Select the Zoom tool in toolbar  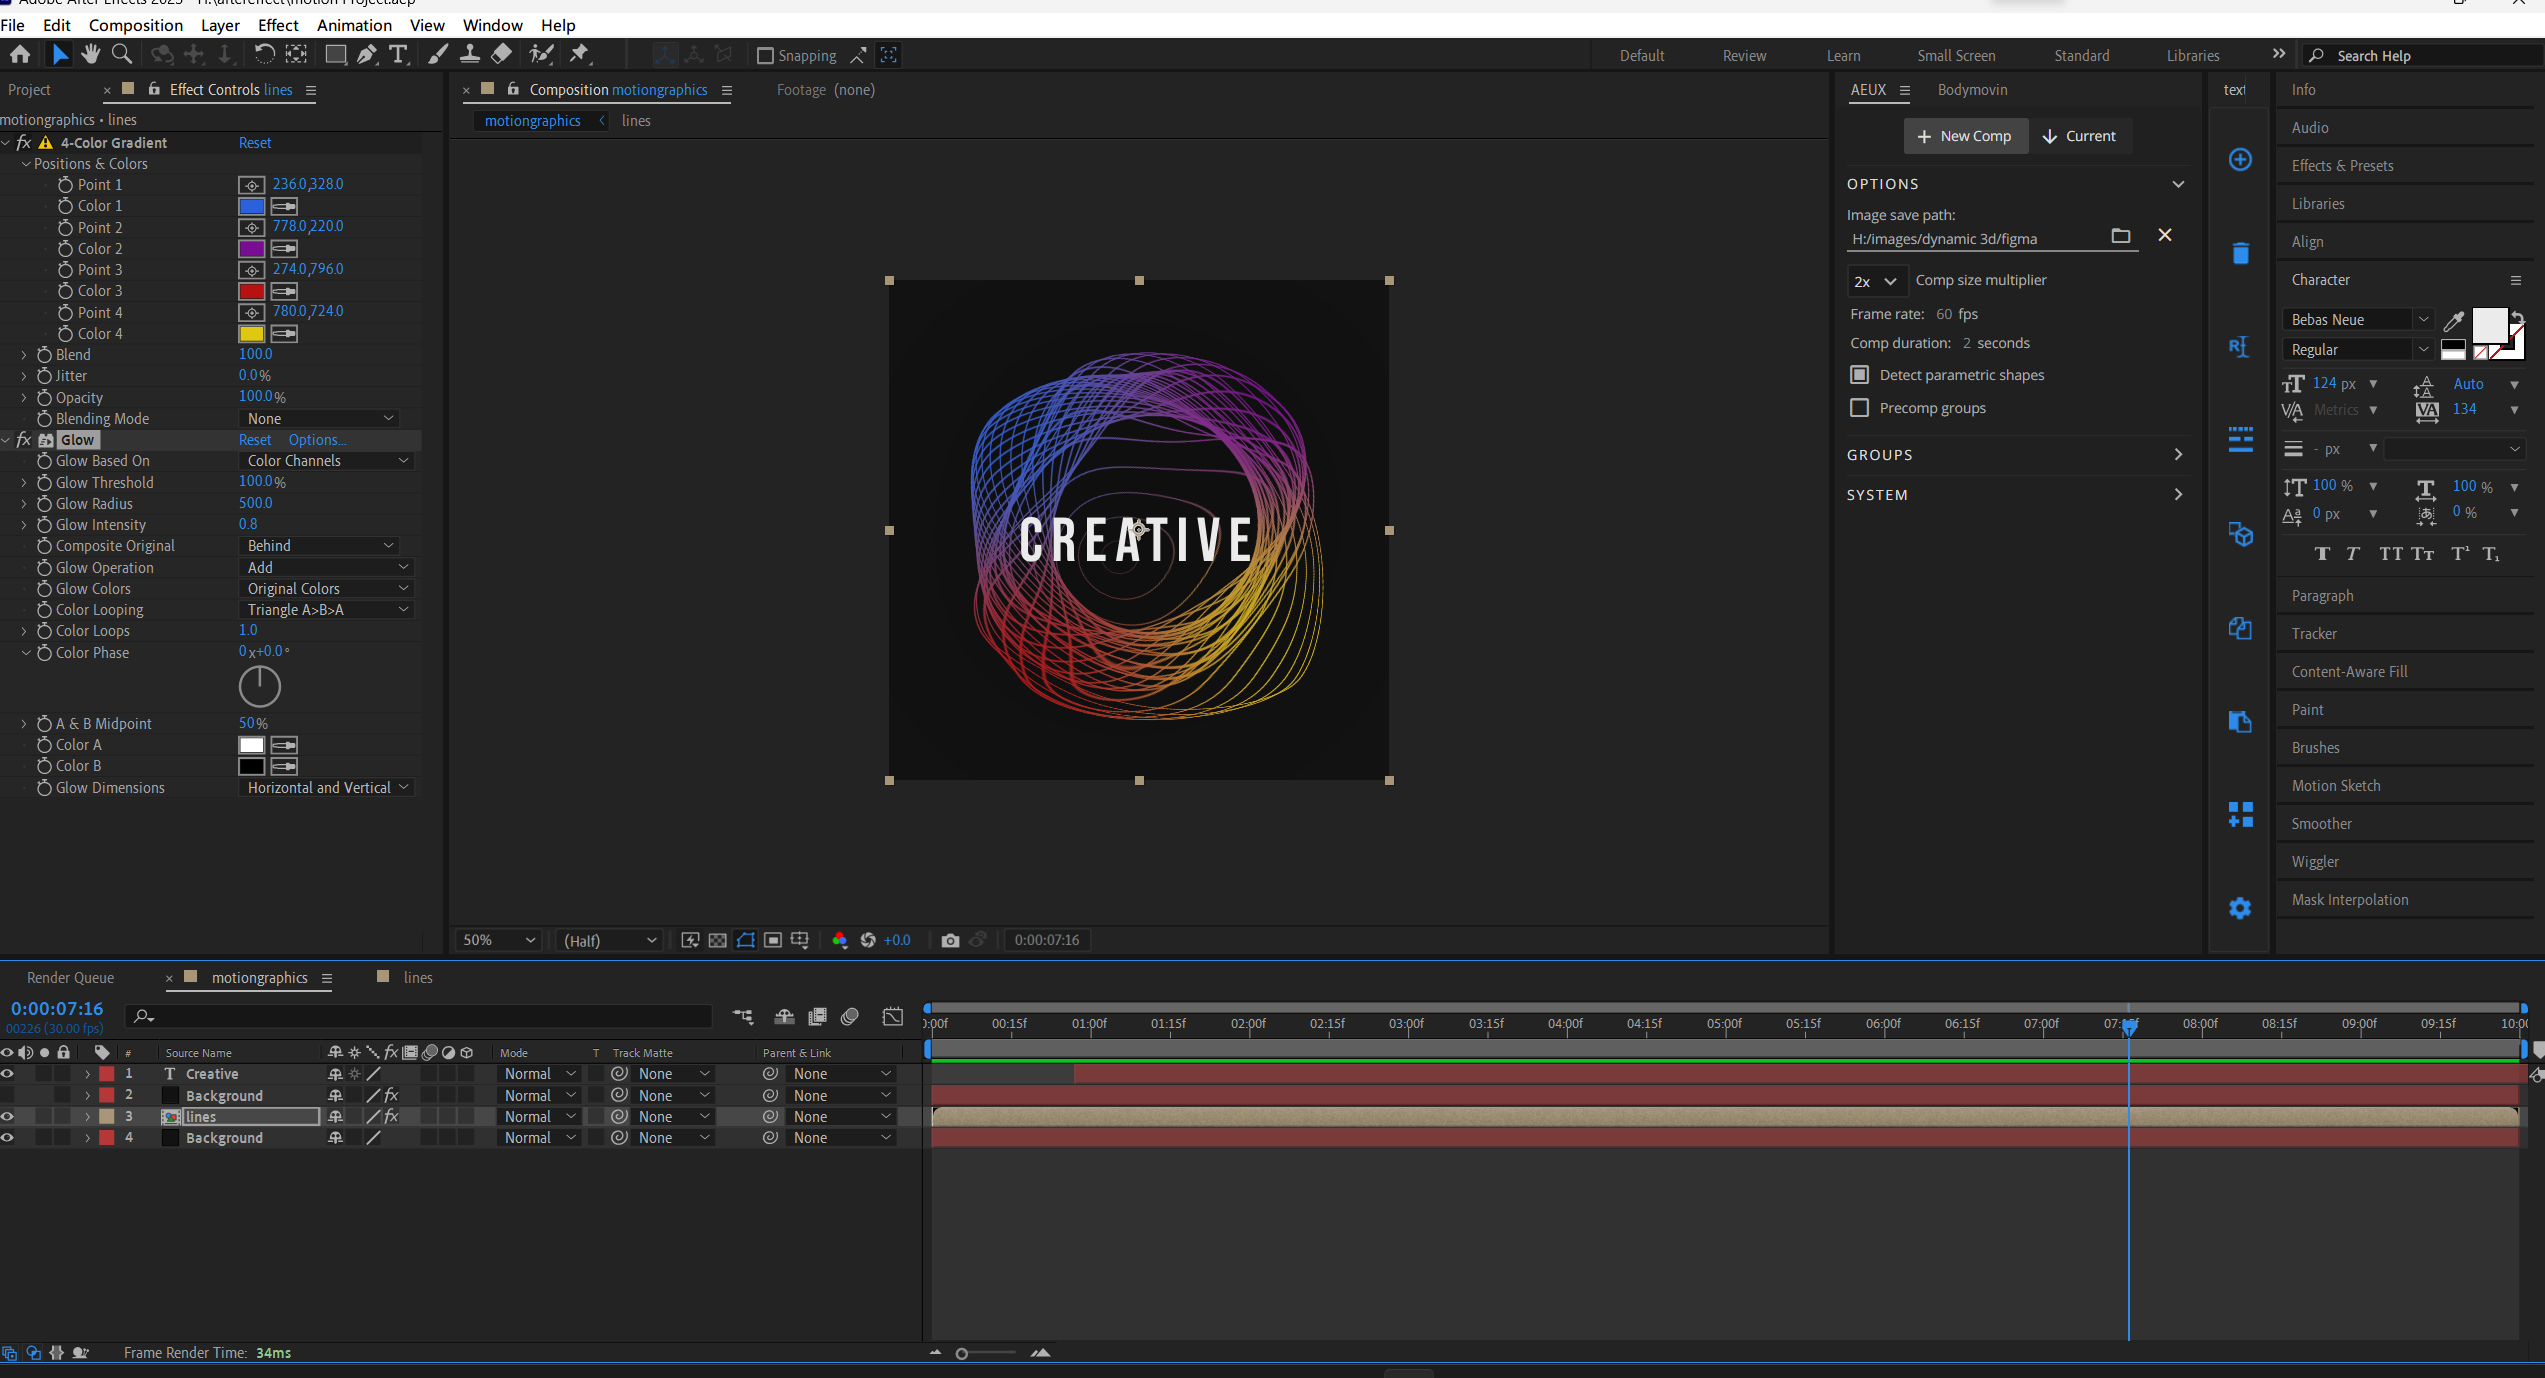122,55
